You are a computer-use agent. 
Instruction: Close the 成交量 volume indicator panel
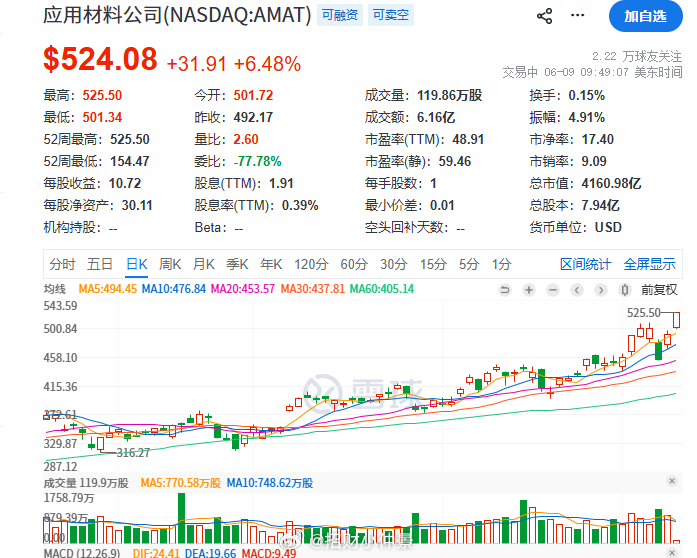point(672,481)
